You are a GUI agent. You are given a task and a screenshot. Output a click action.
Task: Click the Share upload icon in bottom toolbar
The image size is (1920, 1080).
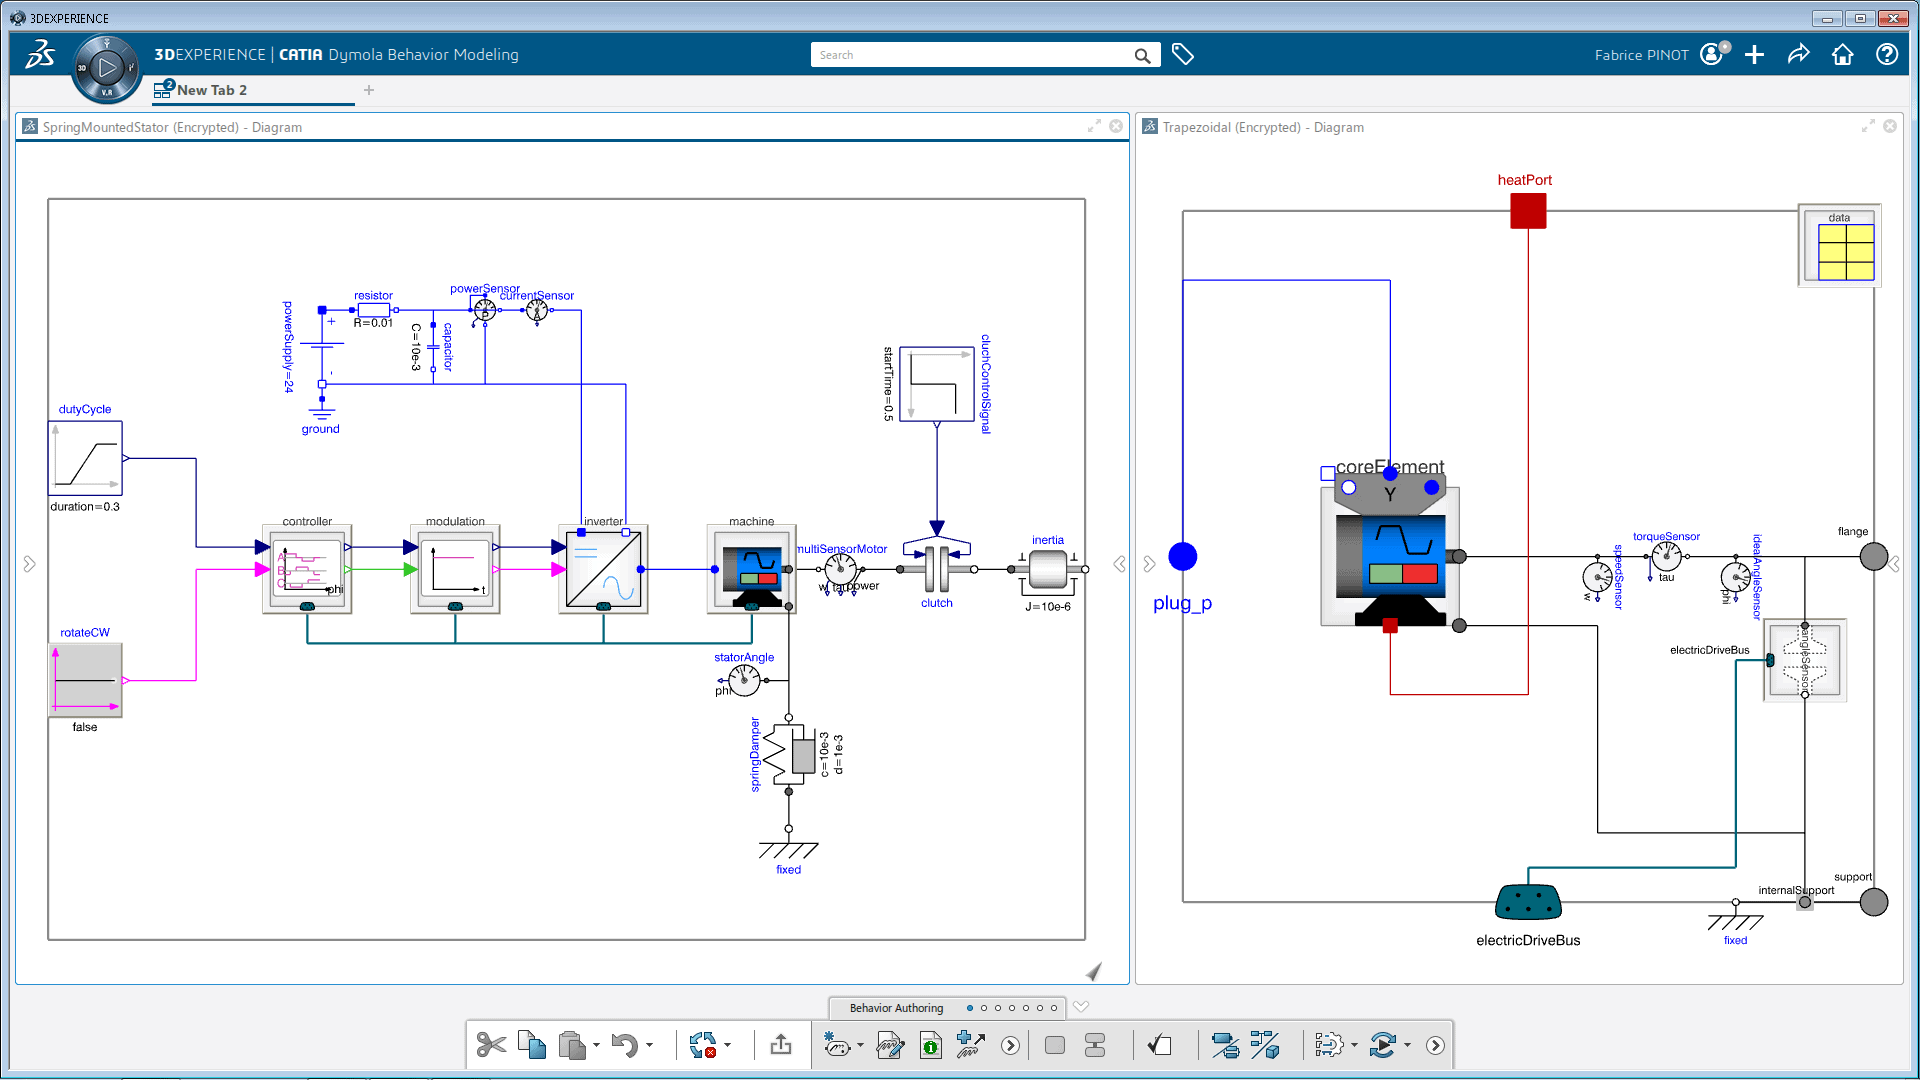click(781, 1045)
